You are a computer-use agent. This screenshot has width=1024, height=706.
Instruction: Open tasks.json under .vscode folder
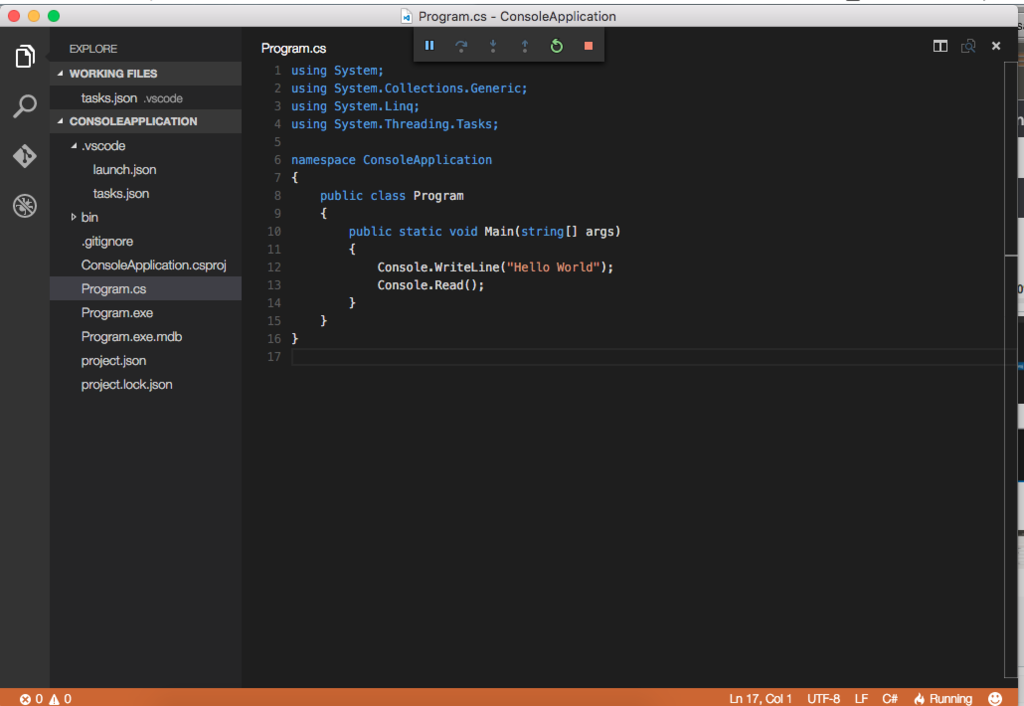coord(145,193)
